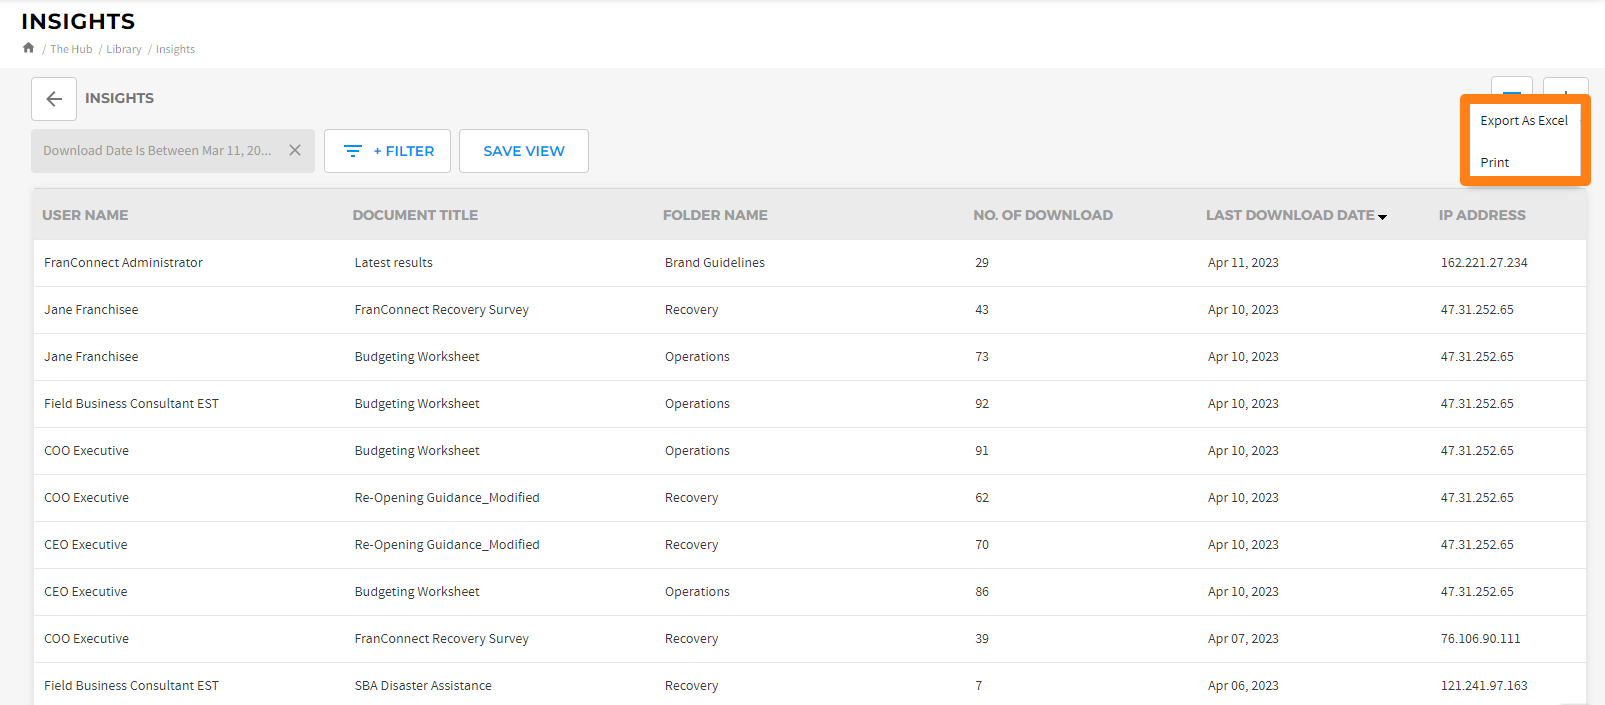Navigate to Library in the breadcrumb
This screenshot has width=1605, height=705.
click(124, 49)
